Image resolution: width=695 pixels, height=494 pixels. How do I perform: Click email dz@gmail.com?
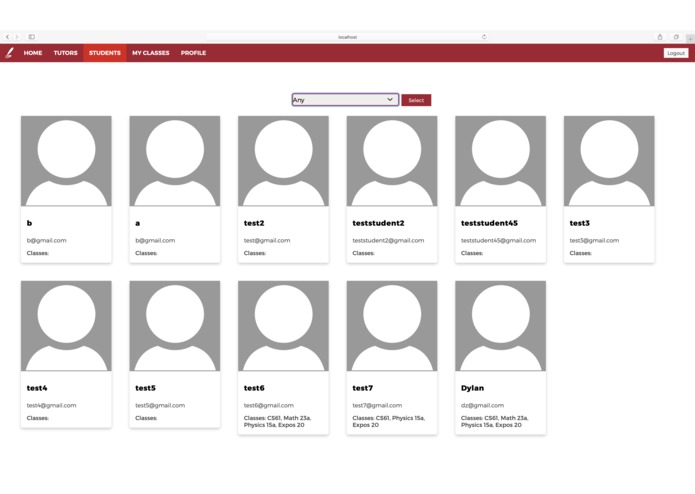point(482,405)
